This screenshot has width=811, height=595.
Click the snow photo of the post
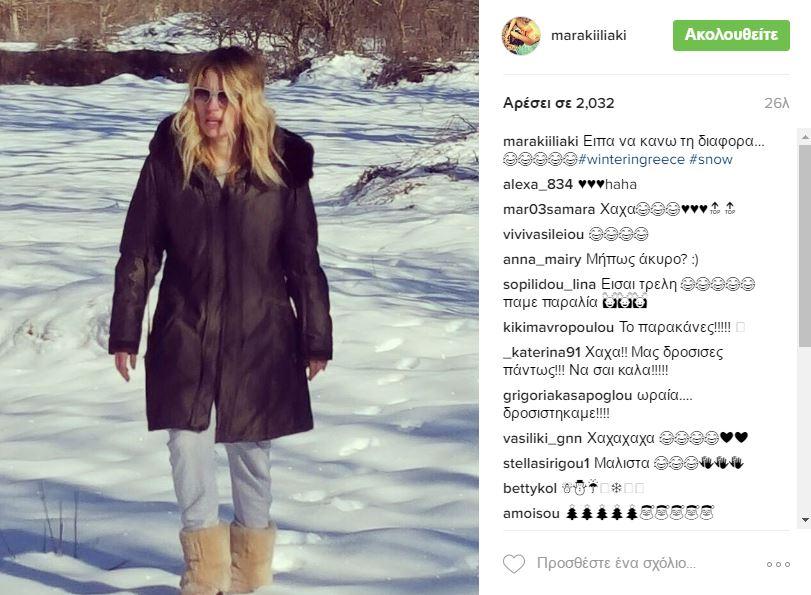coord(239,298)
